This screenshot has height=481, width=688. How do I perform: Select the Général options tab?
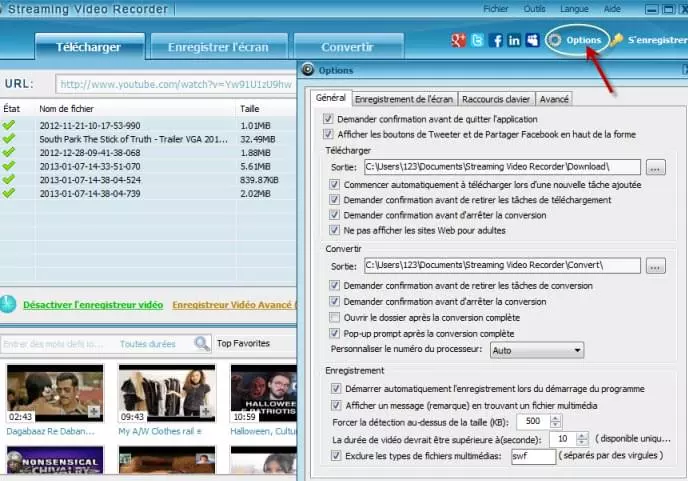click(330, 98)
